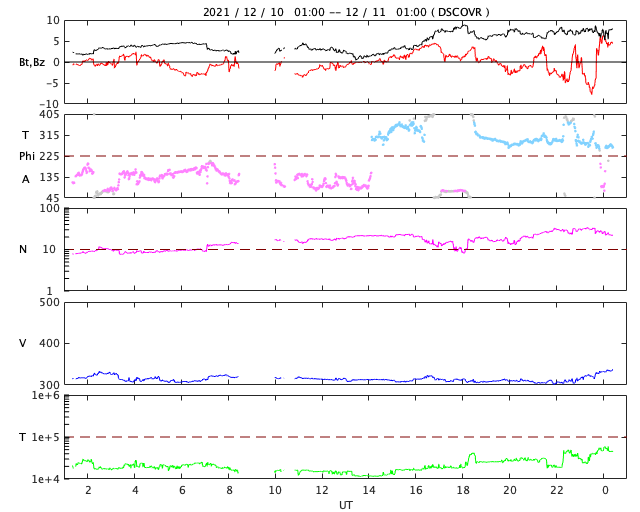640x512 pixels.
Task: Select the 18 hour tick on UT axis
Action: [x=463, y=490]
